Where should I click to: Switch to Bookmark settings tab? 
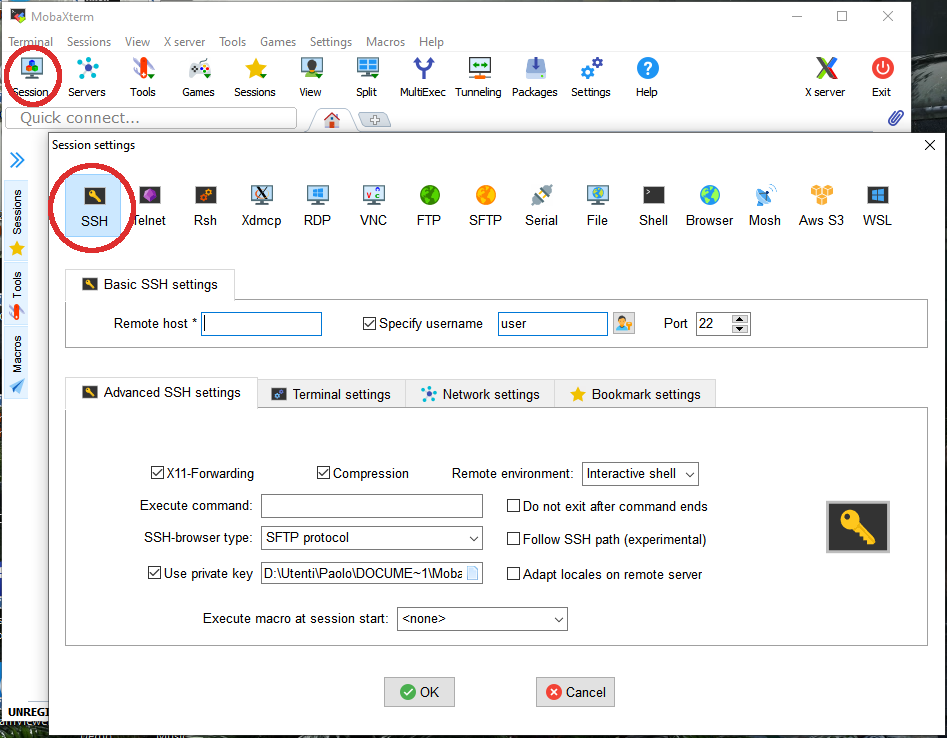[635, 394]
